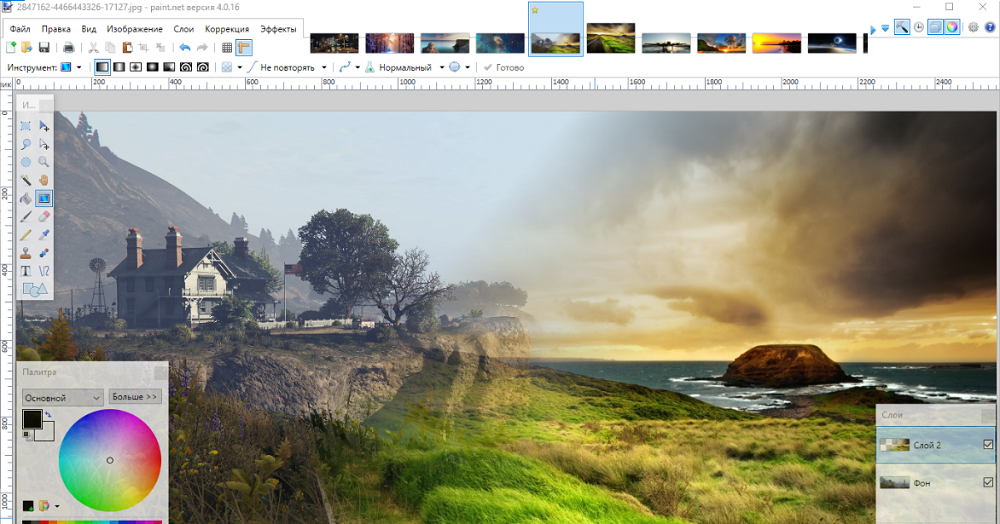Open the Коррекция menu
The height and width of the screenshot is (524, 1000).
pyautogui.click(x=227, y=29)
